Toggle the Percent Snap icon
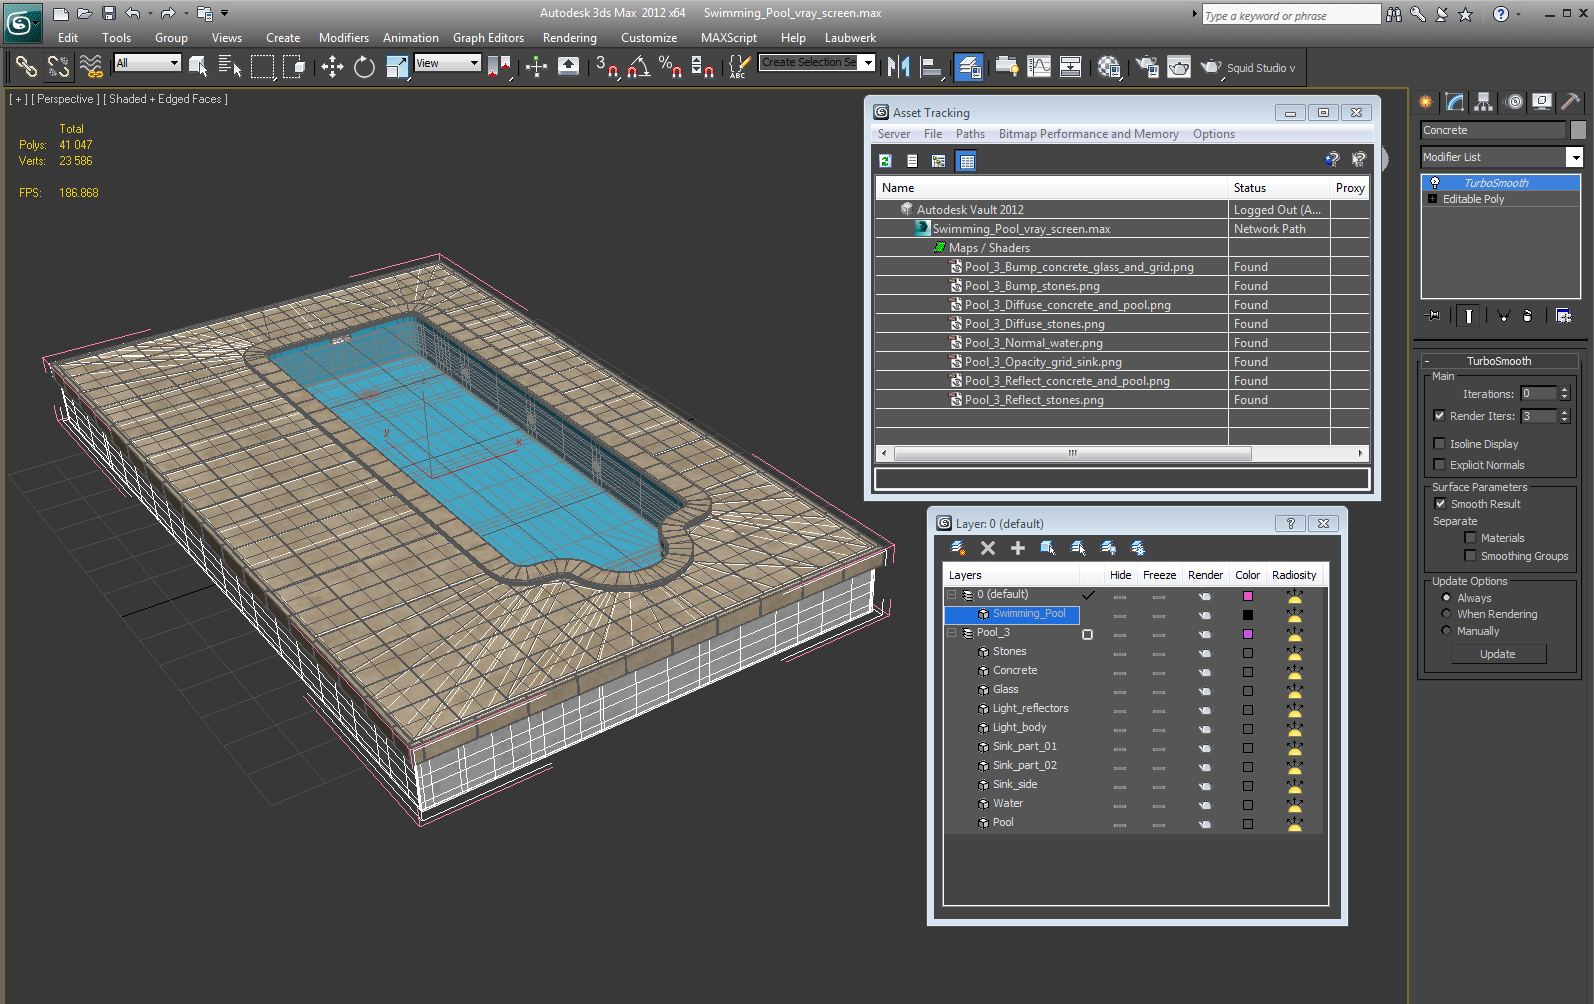Image resolution: width=1594 pixels, height=1004 pixels. [671, 67]
